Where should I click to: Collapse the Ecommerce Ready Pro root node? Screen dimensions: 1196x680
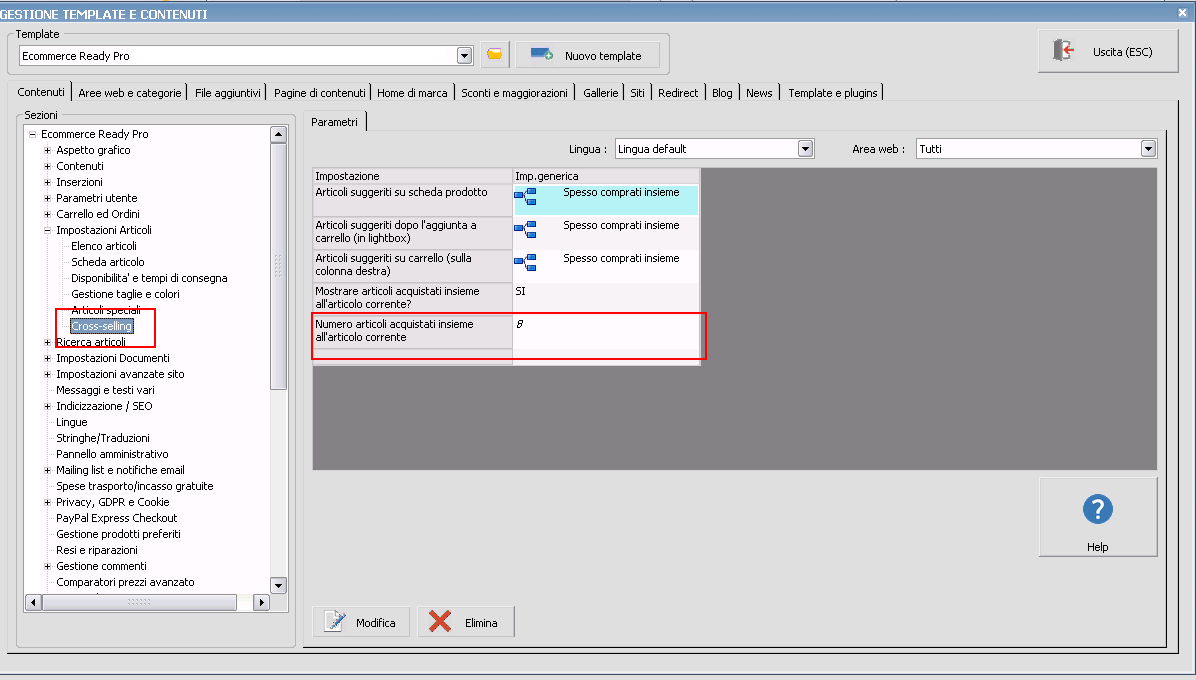coord(33,134)
